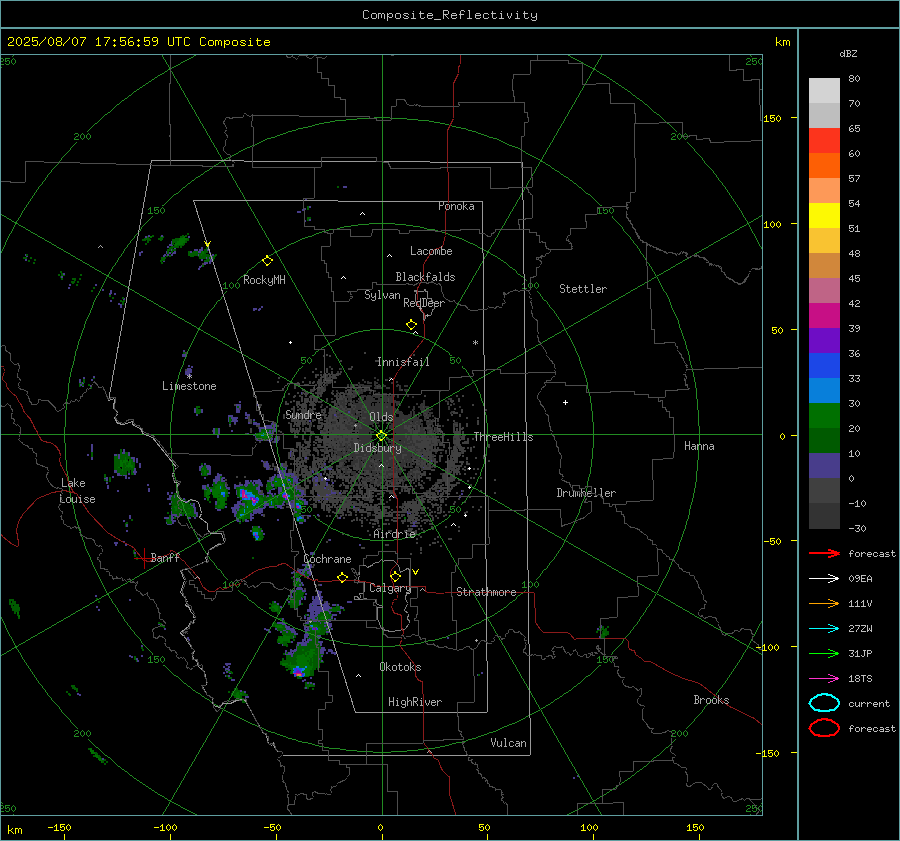900x841 pixels.
Task: Click the Vulcan label
Action: [509, 743]
